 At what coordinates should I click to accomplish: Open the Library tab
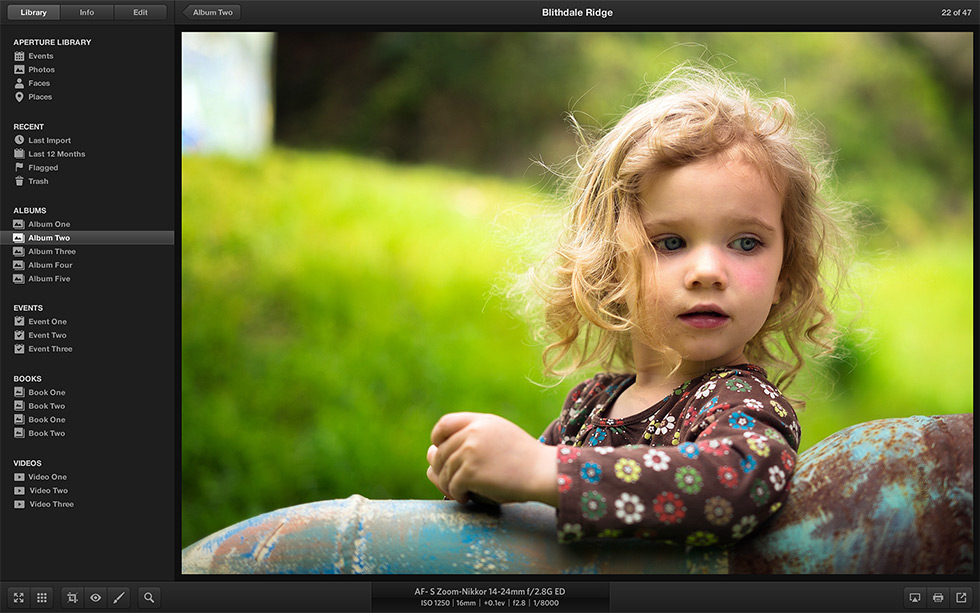click(x=33, y=12)
